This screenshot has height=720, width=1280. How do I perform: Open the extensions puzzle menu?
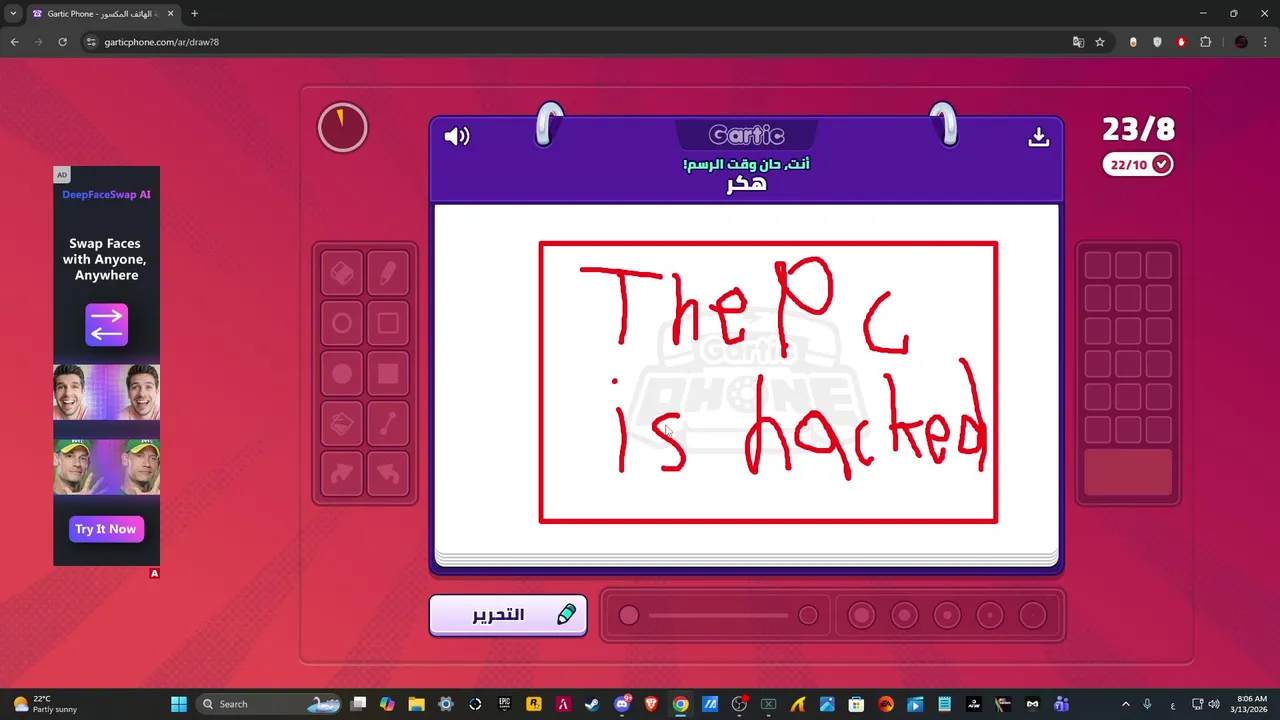1205,42
